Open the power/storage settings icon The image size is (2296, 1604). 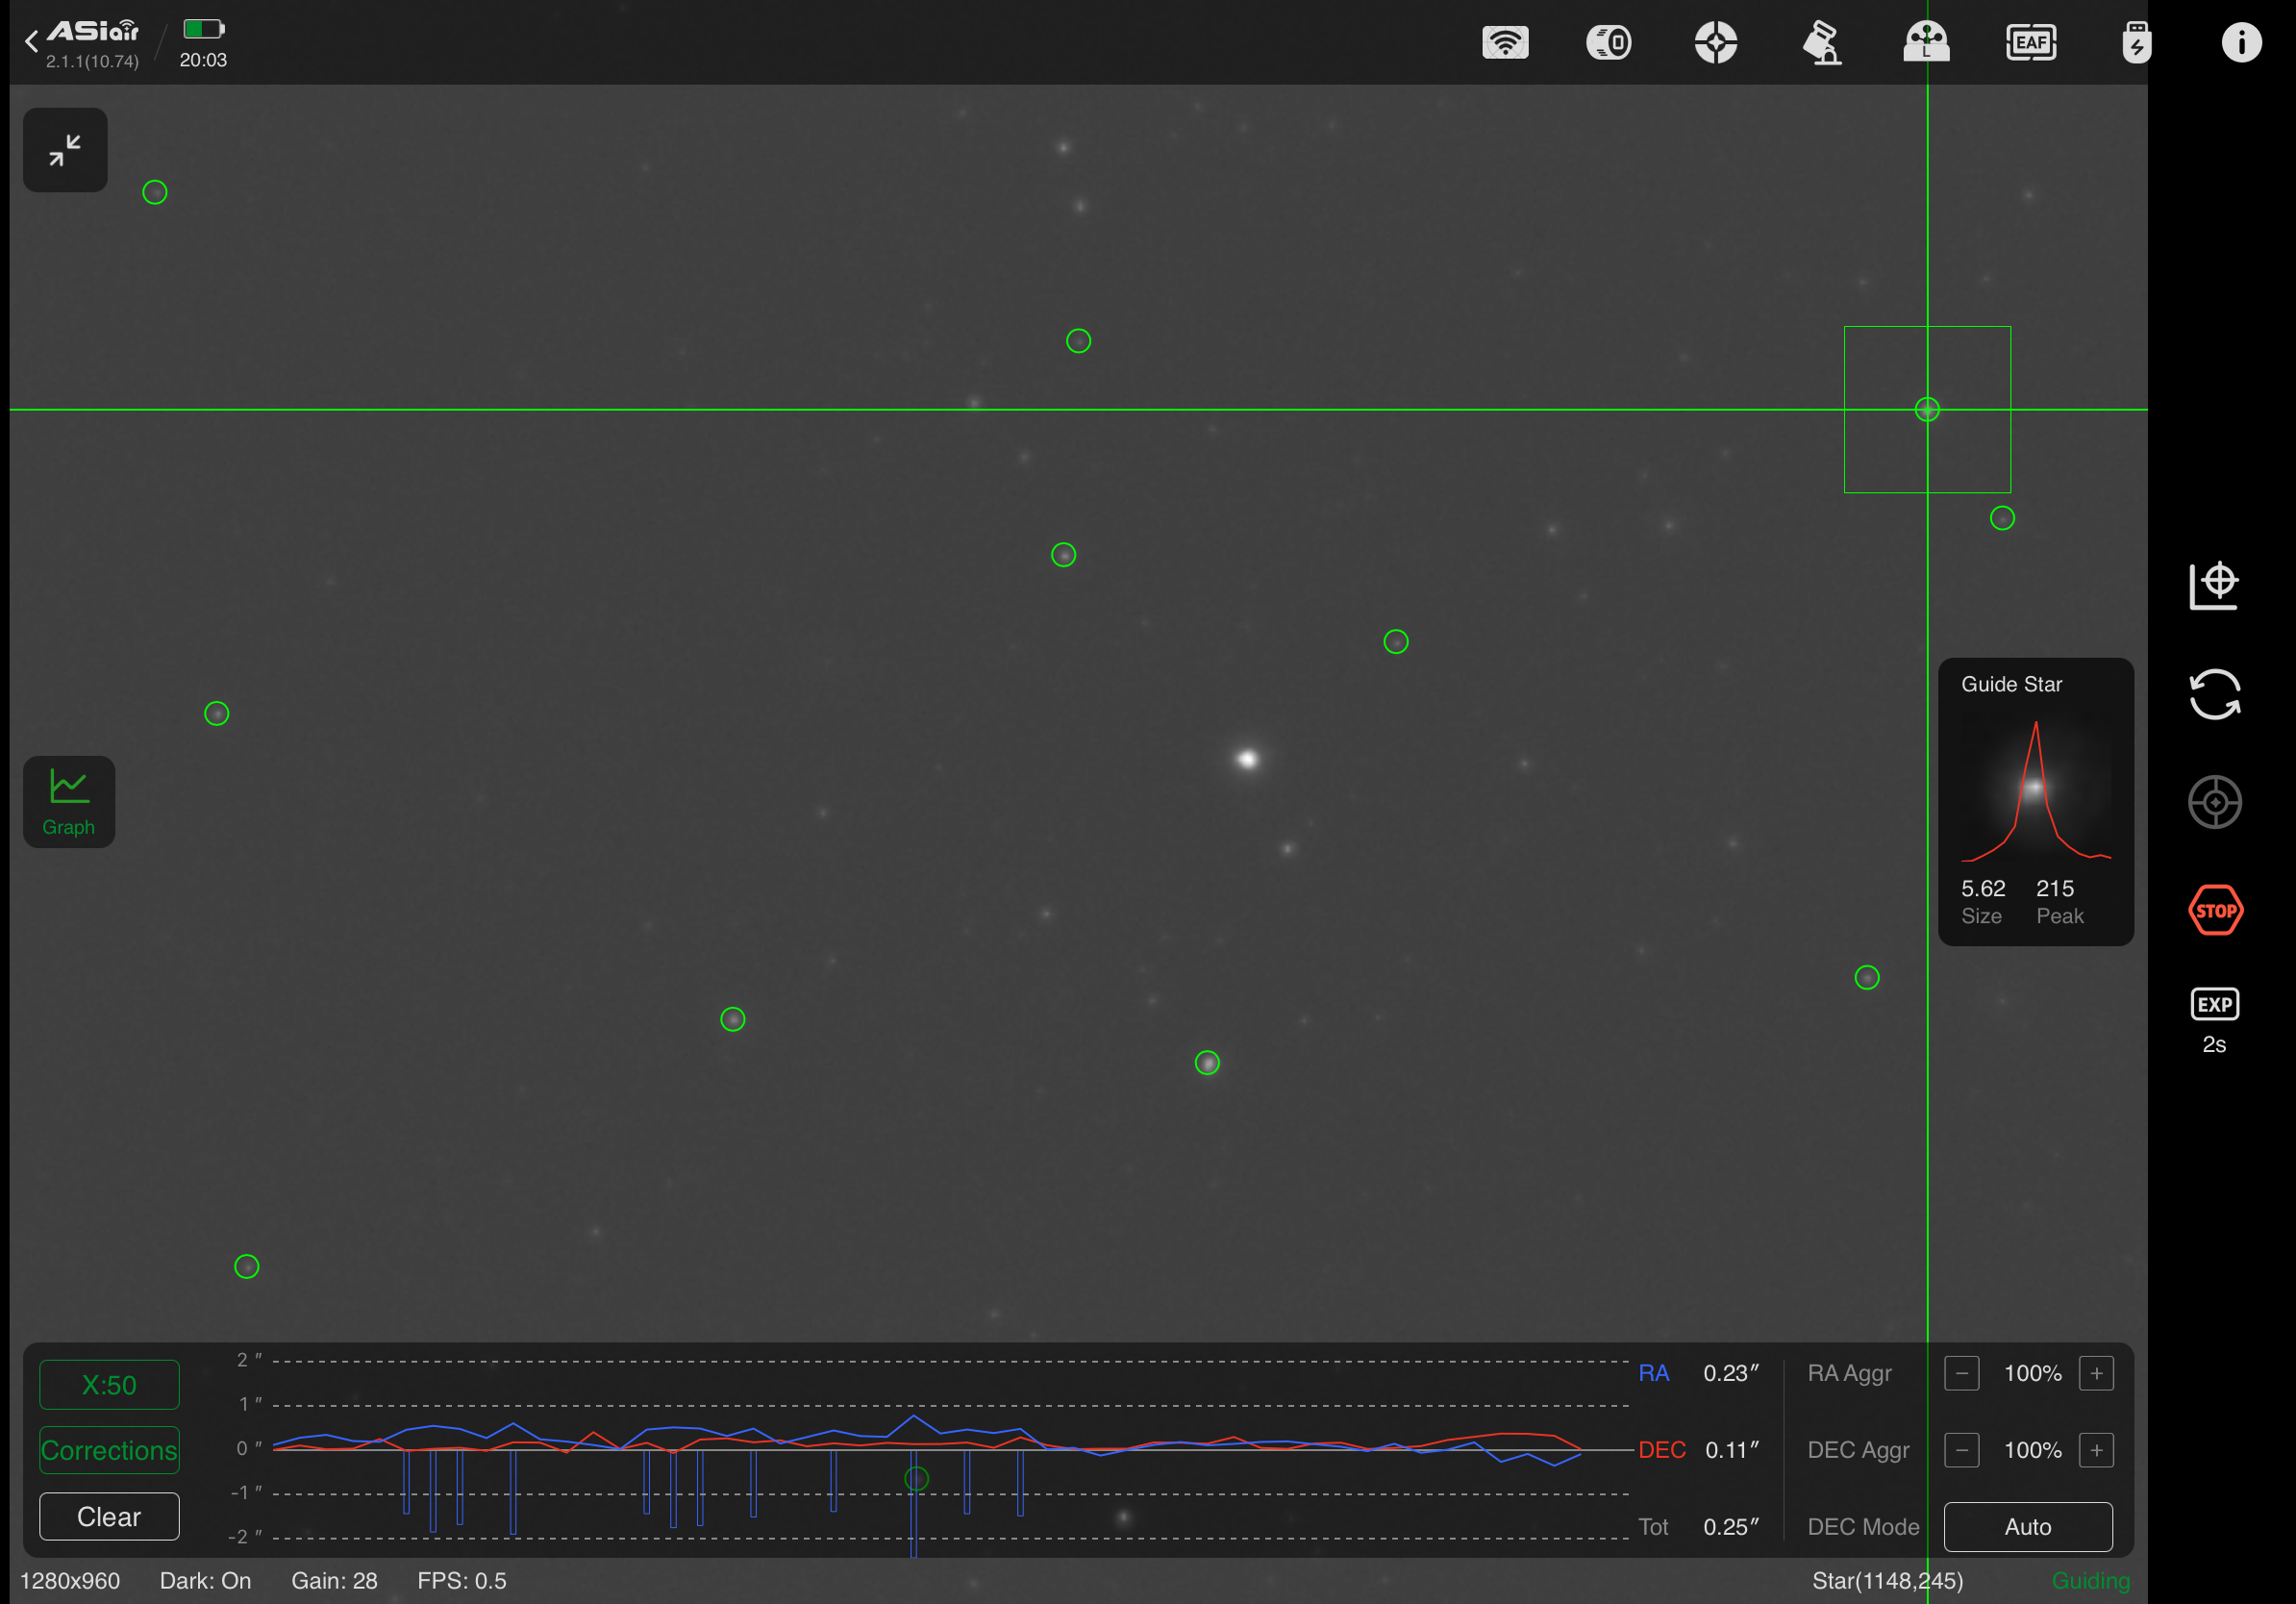pyautogui.click(x=2136, y=43)
